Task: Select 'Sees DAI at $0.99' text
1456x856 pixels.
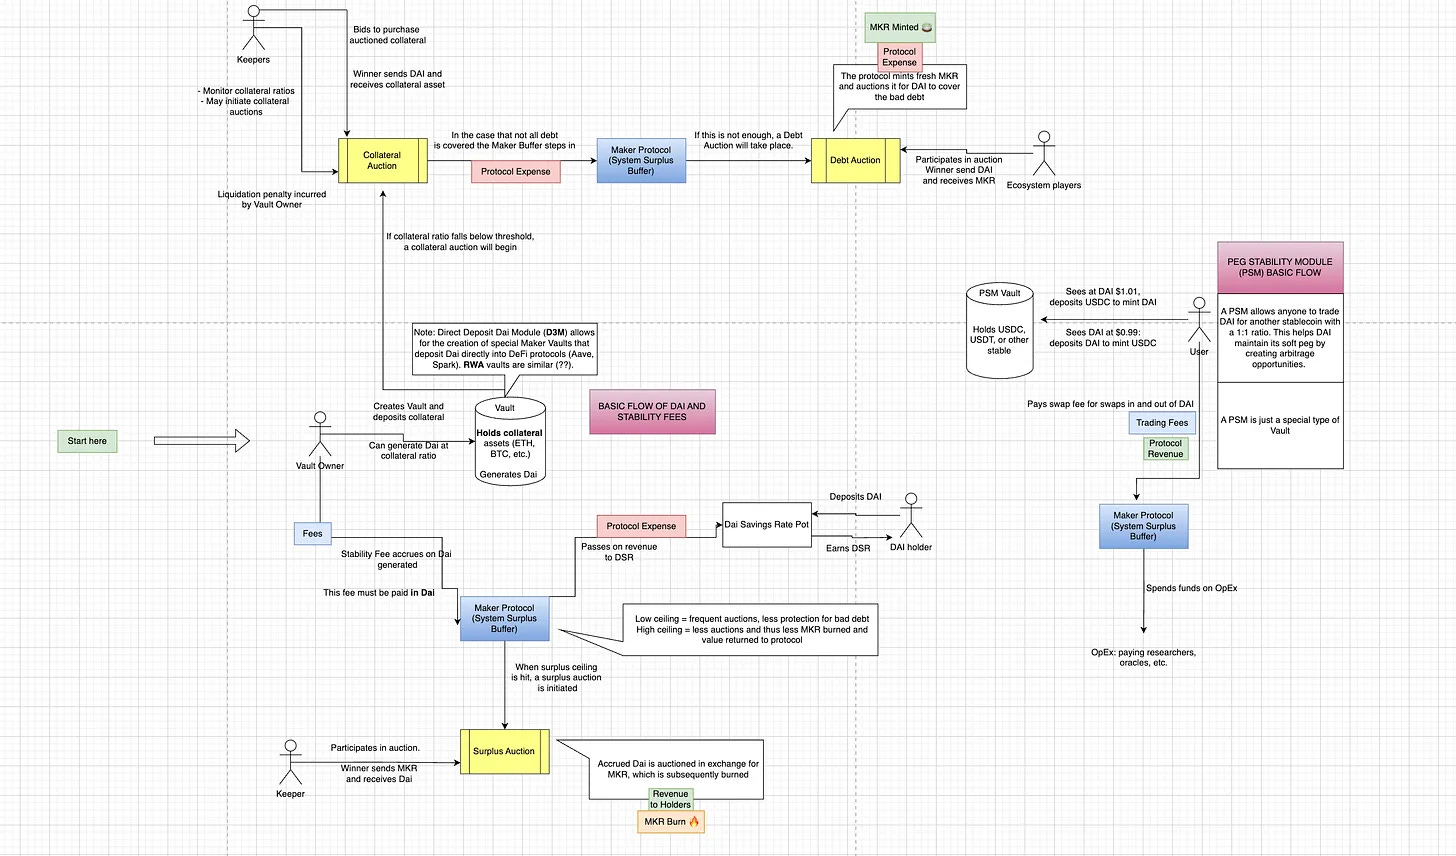Action: (1103, 338)
